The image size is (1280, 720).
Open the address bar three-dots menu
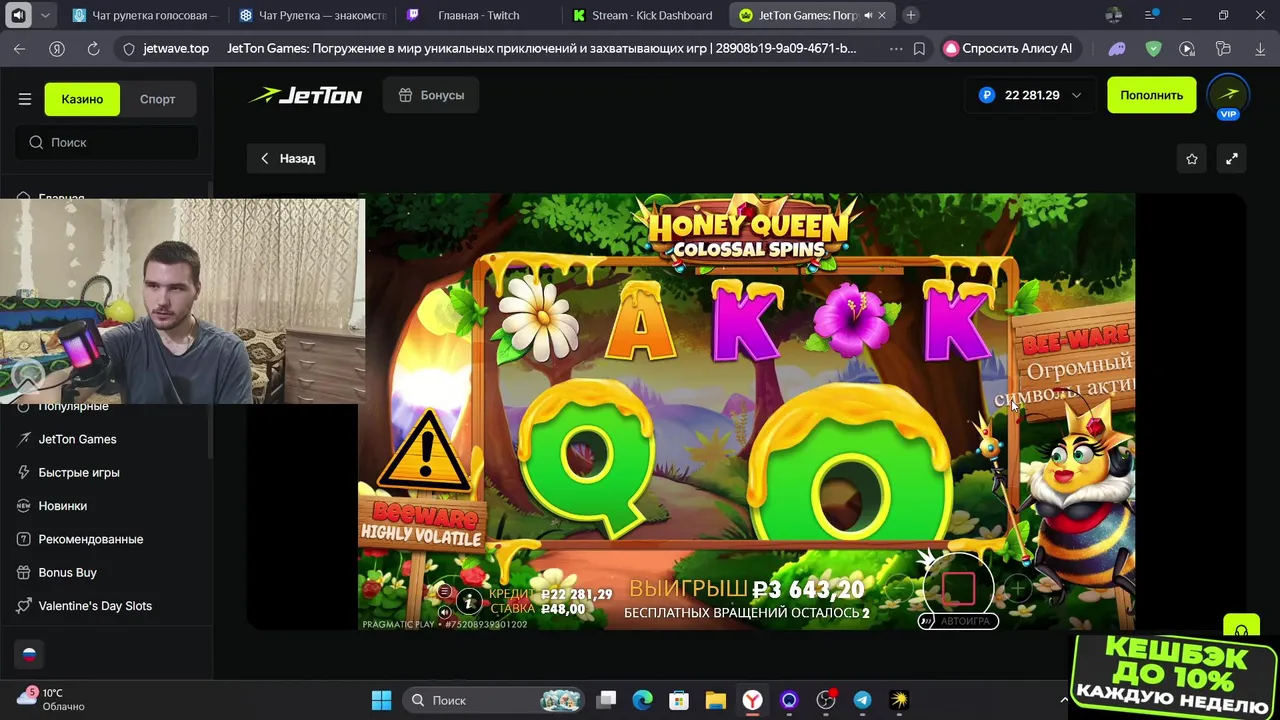[895, 48]
